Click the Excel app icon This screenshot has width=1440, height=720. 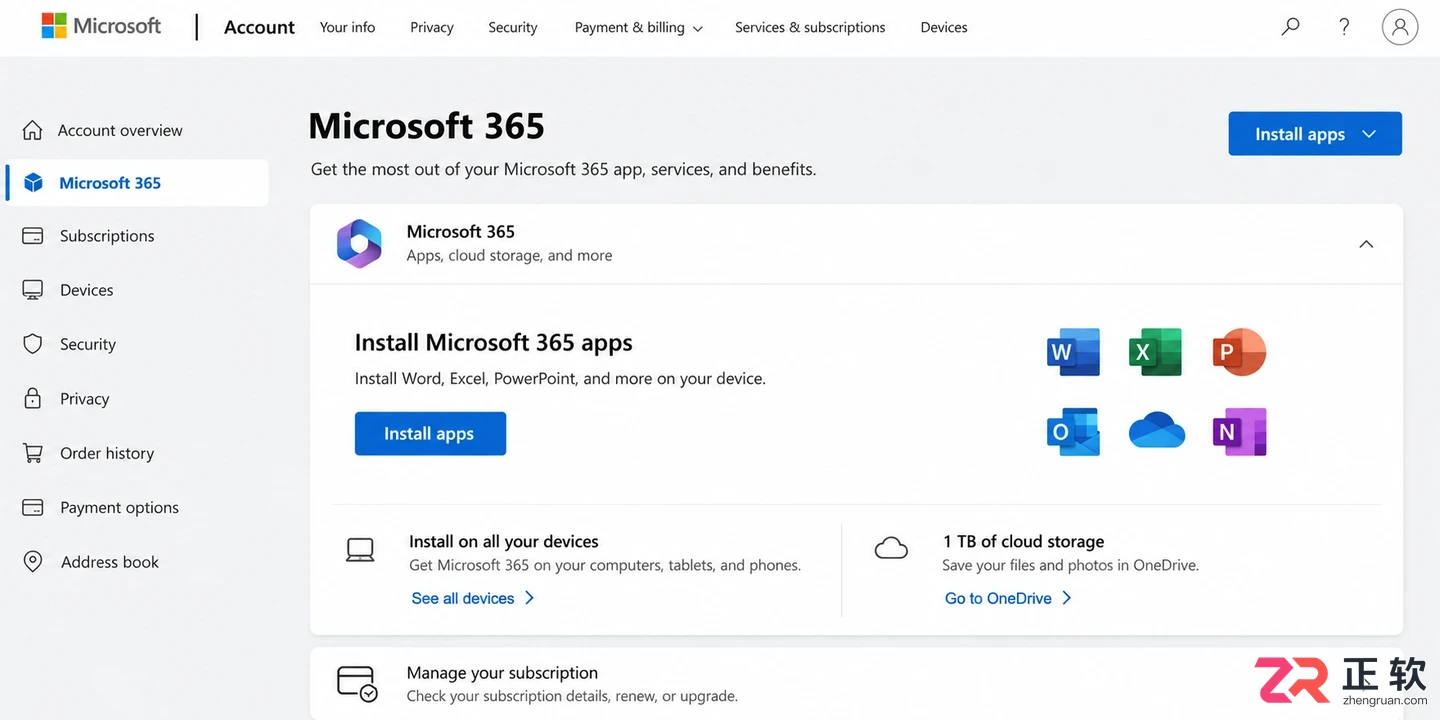1156,352
